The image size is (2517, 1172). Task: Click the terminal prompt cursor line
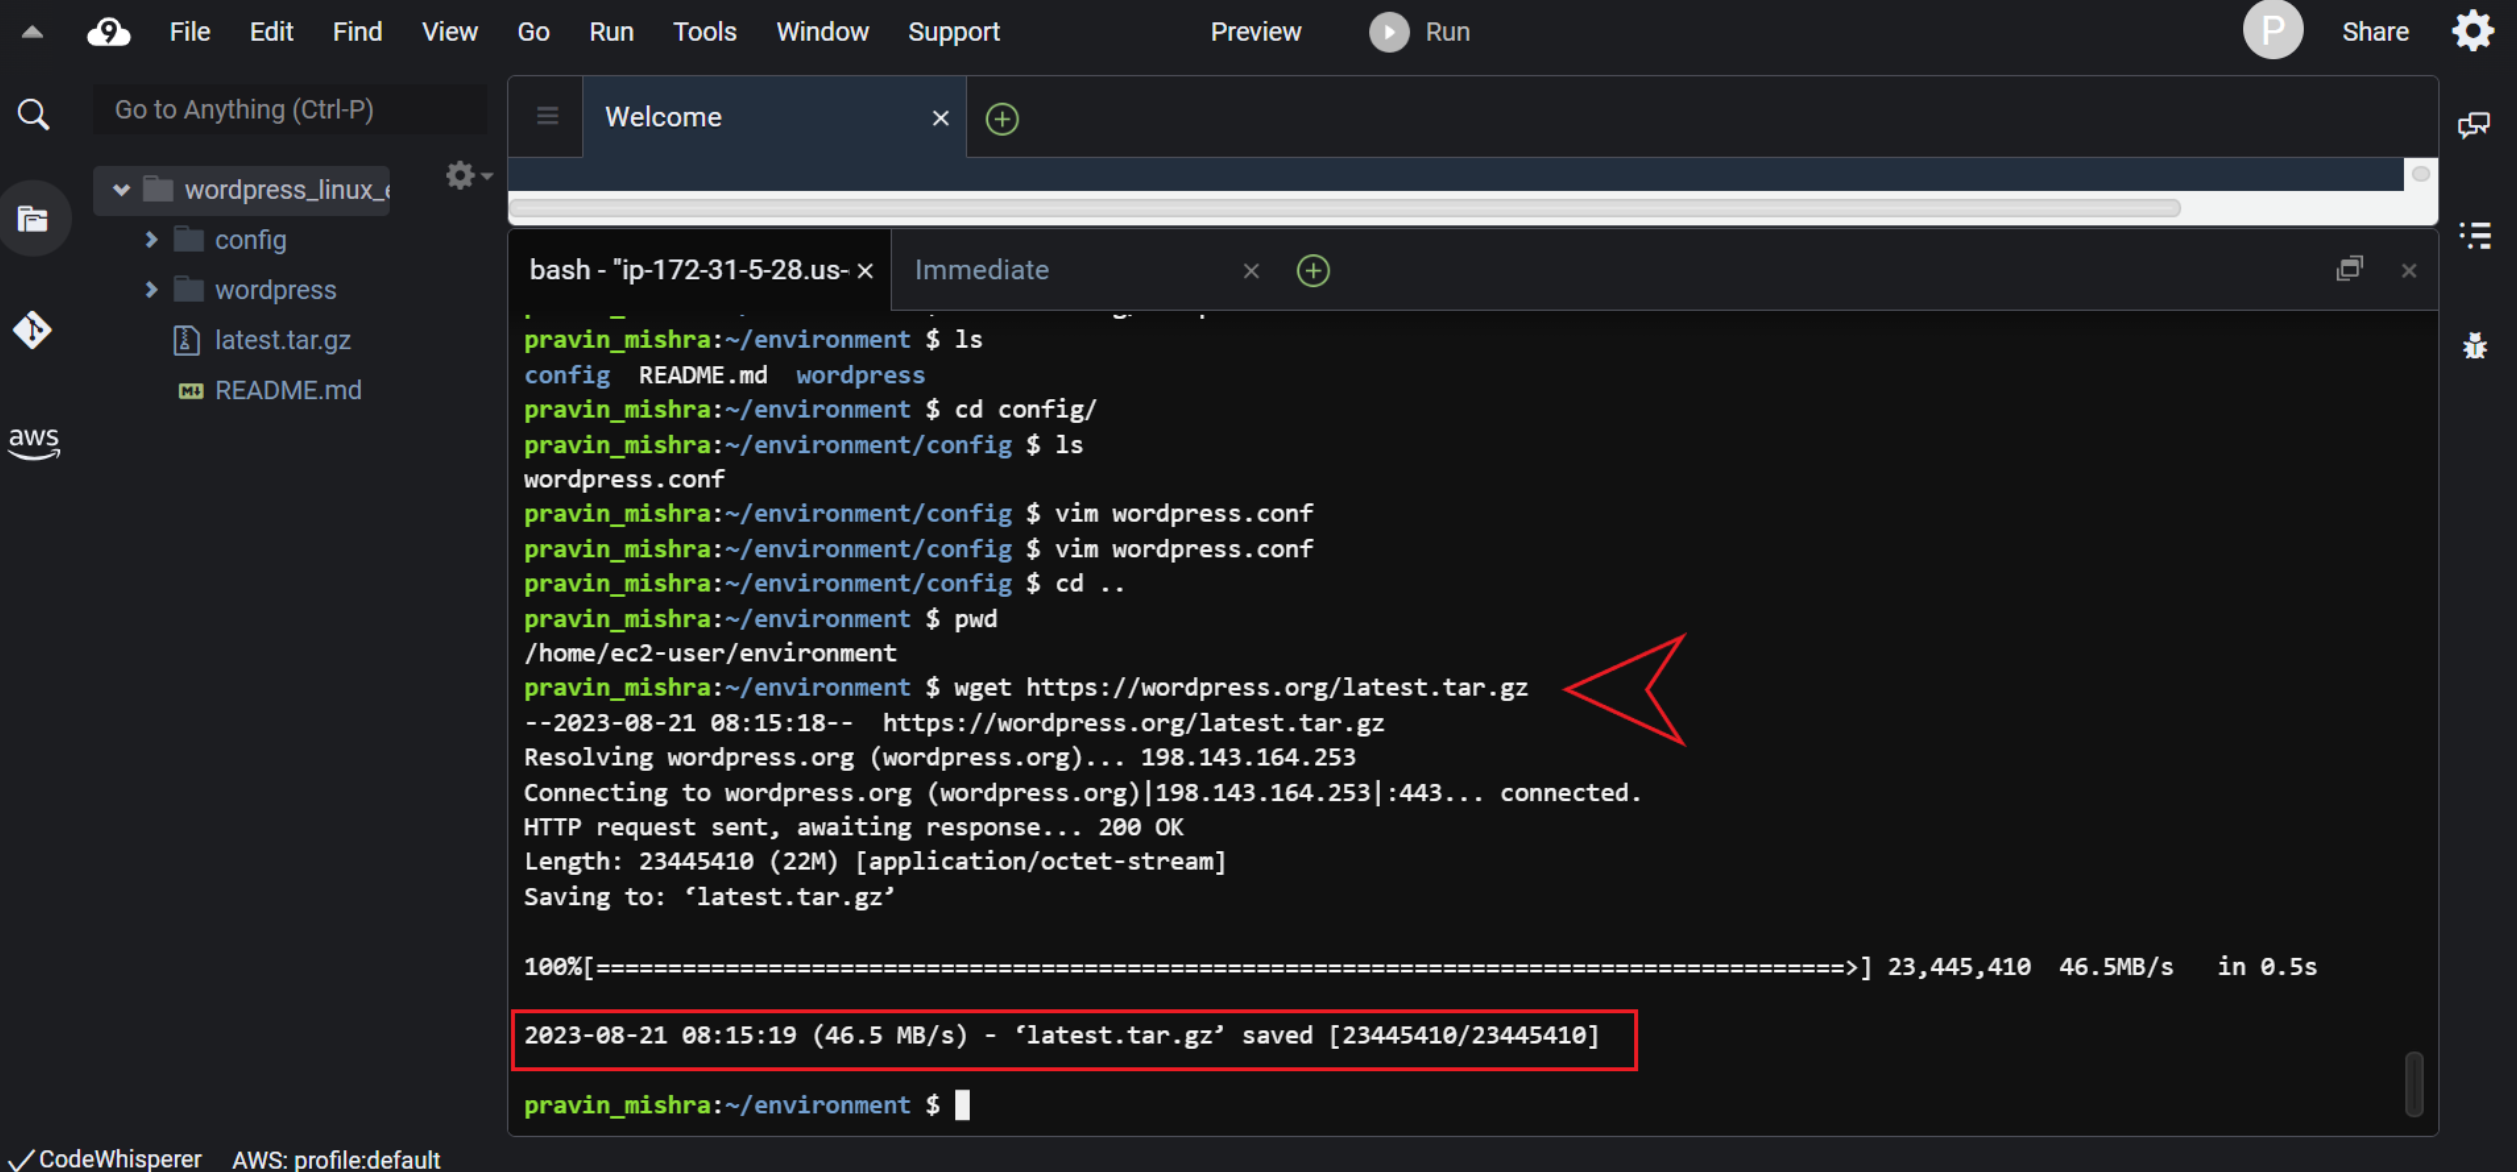coord(746,1105)
